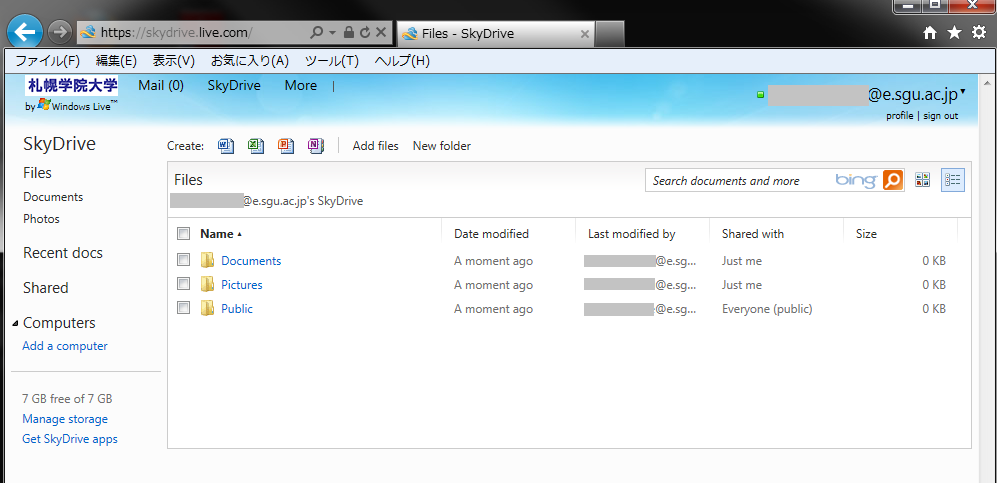The width and height of the screenshot is (997, 483).
Task: Stop loading with address bar X
Action: click(381, 32)
